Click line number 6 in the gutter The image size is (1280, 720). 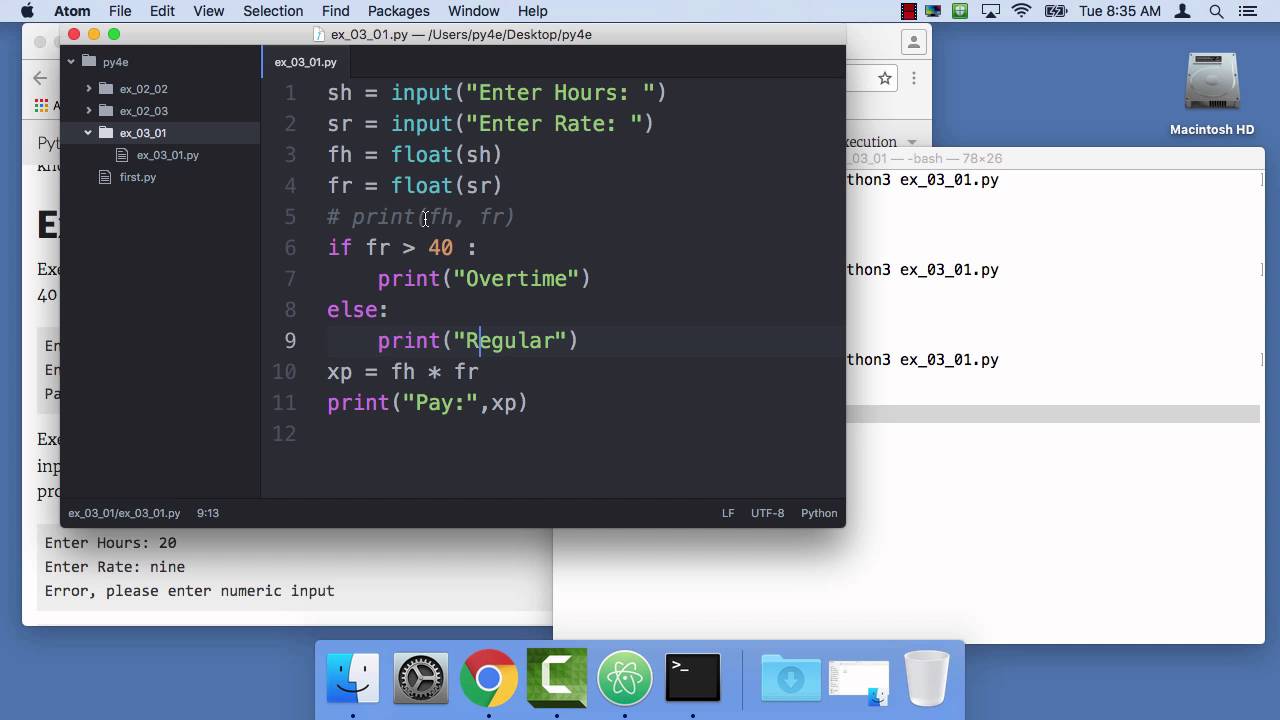[x=290, y=248]
